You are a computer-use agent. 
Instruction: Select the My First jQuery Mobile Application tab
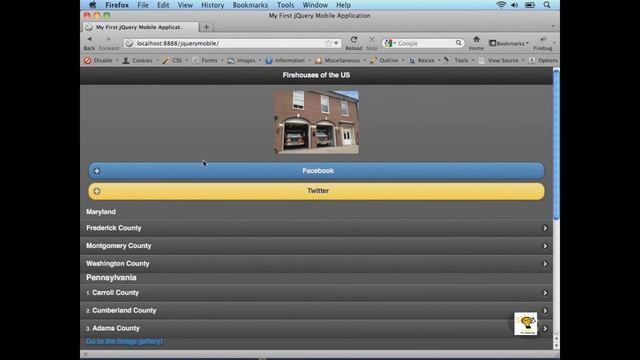click(140, 27)
